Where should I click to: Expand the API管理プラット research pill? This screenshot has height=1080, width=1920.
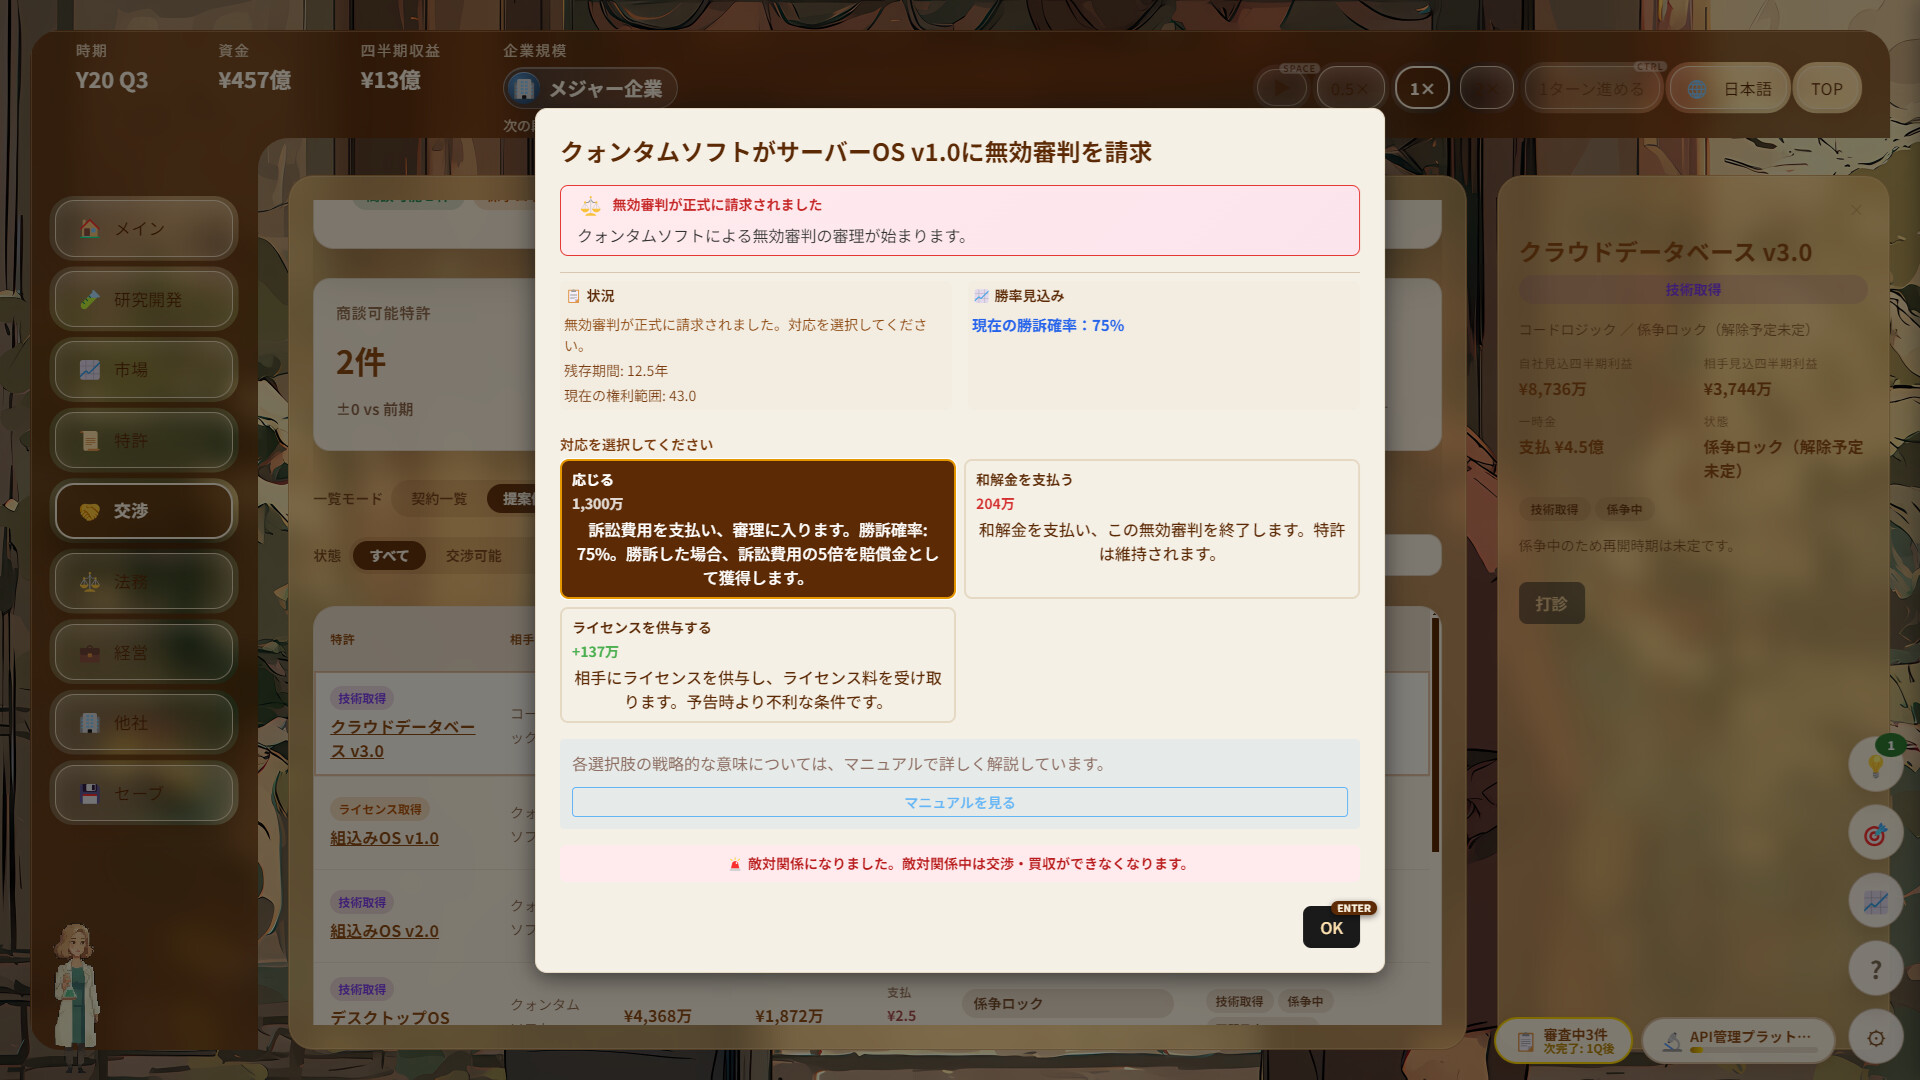[1749, 1039]
